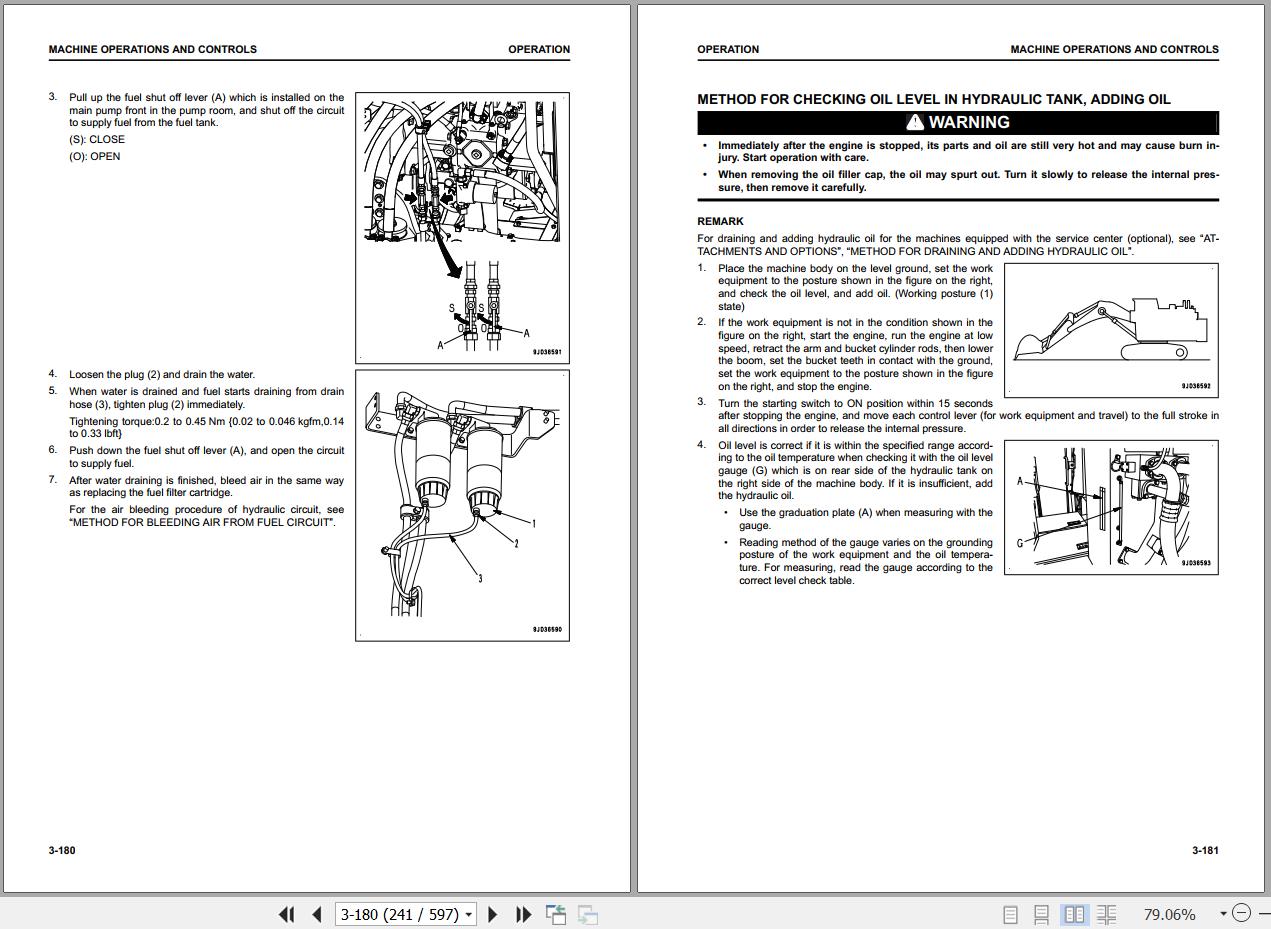The image size is (1271, 929).
Task: Click left page header "MACHINE OPERATIONS AND CONTROLS"
Action: point(152,49)
